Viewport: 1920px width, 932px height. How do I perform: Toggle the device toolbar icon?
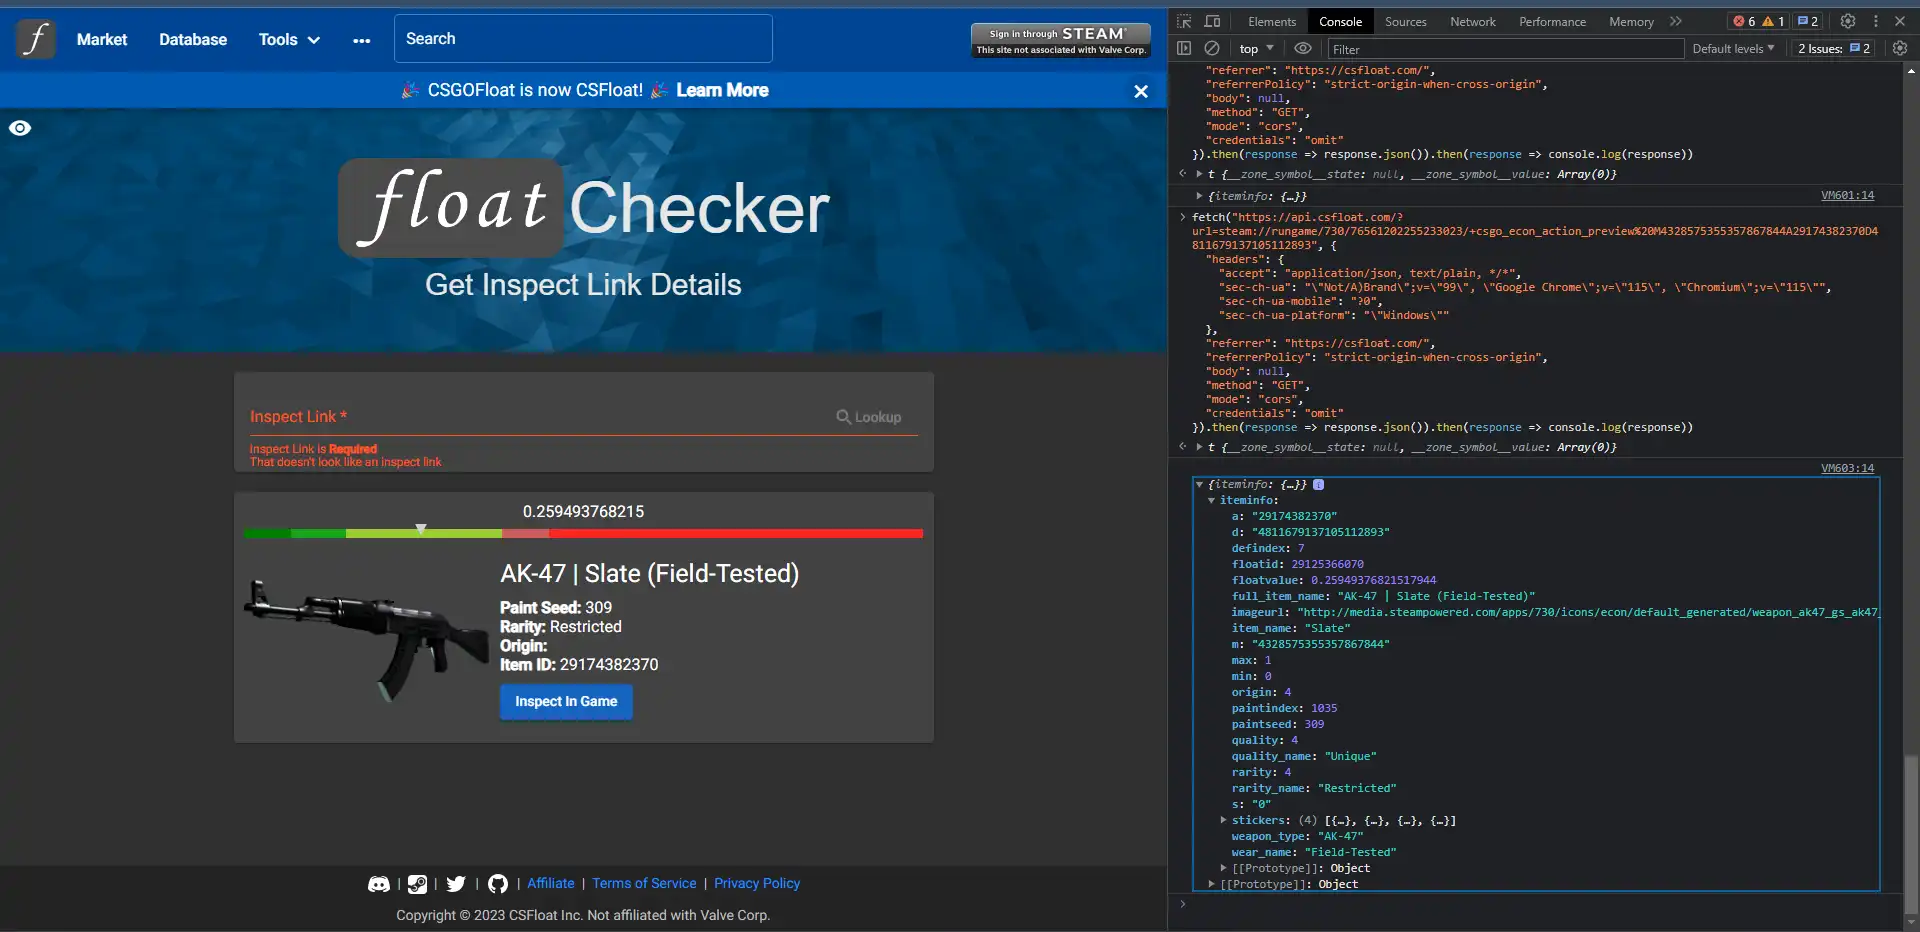1212,21
